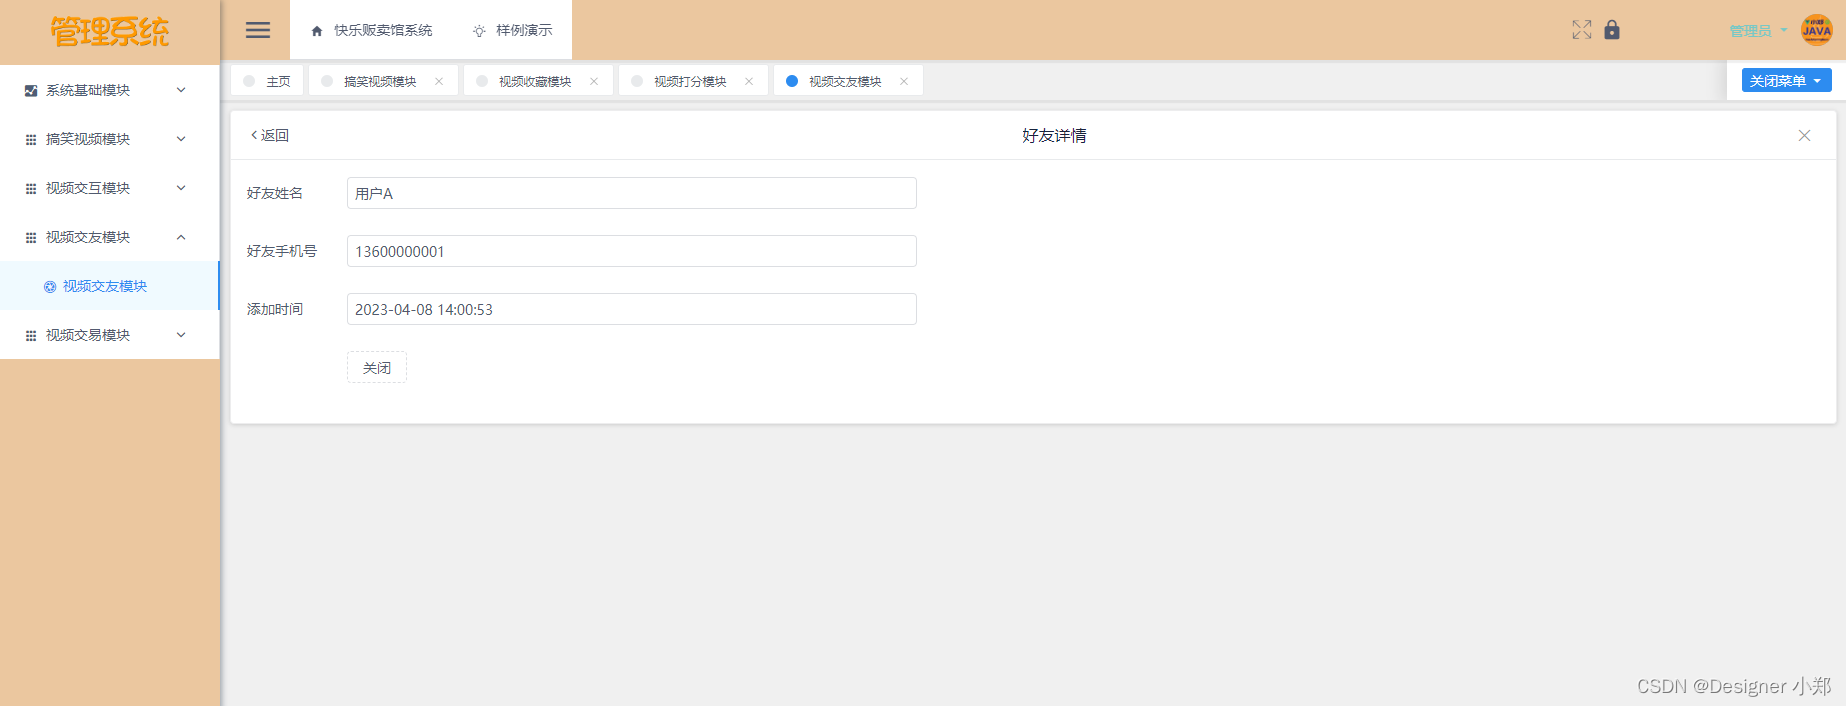
Task: Click the grid icon beside 视频交互模块
Action: (31, 189)
